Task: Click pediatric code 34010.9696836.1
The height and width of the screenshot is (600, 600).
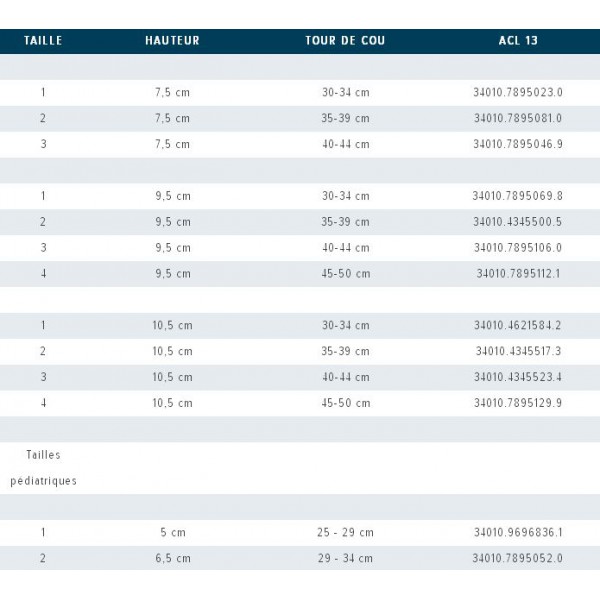Action: tap(518, 532)
